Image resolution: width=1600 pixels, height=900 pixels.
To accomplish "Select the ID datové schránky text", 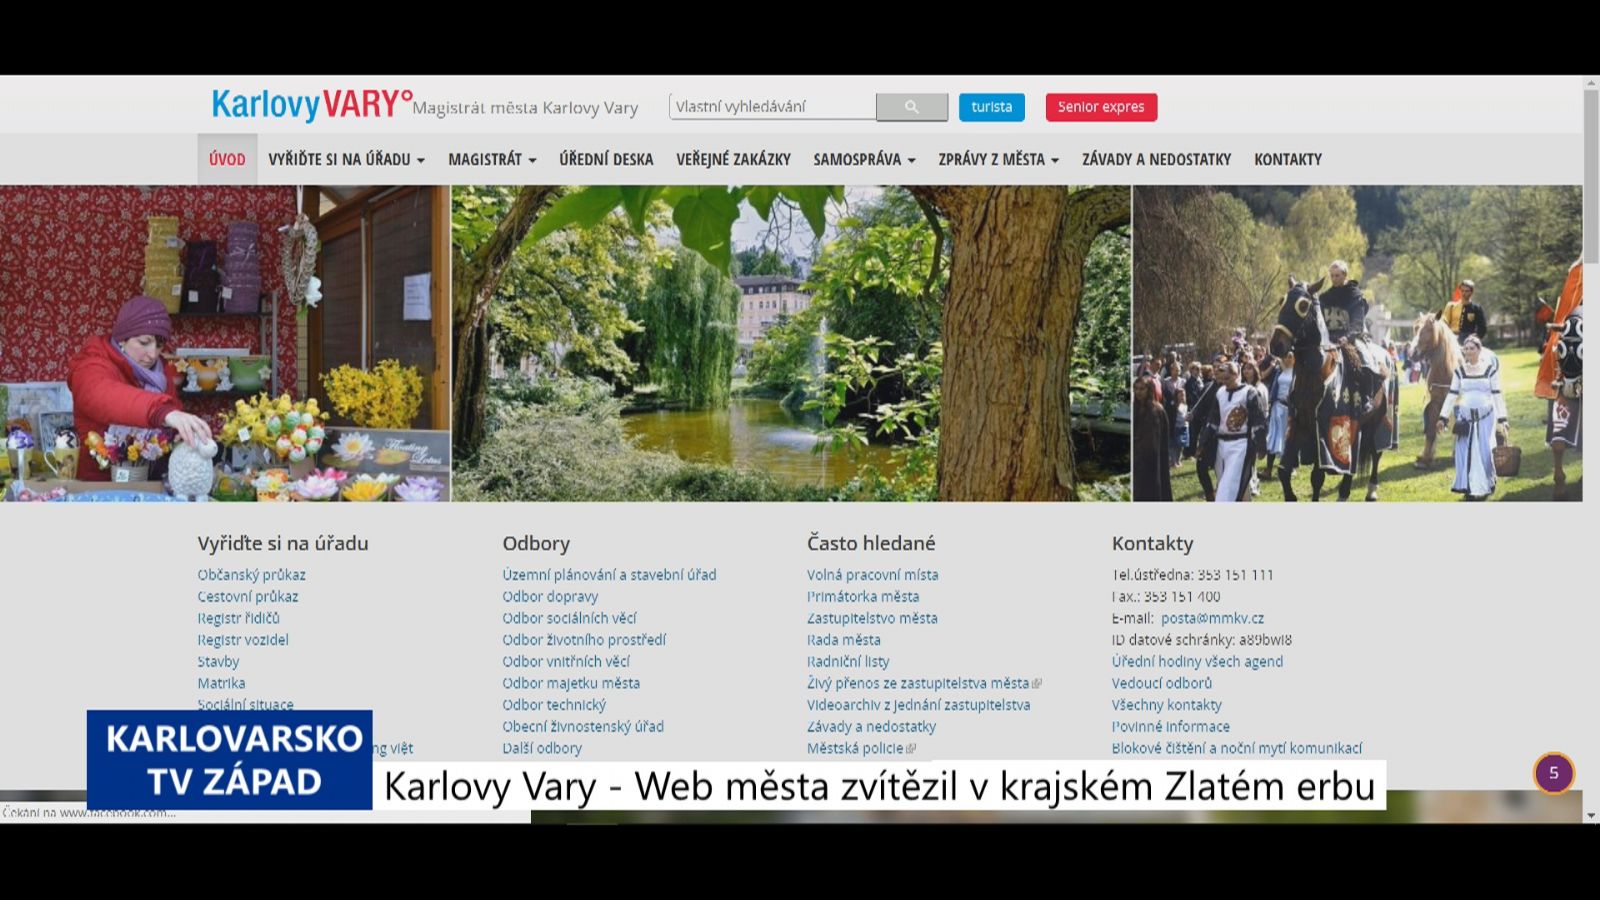I will [x=1202, y=640].
